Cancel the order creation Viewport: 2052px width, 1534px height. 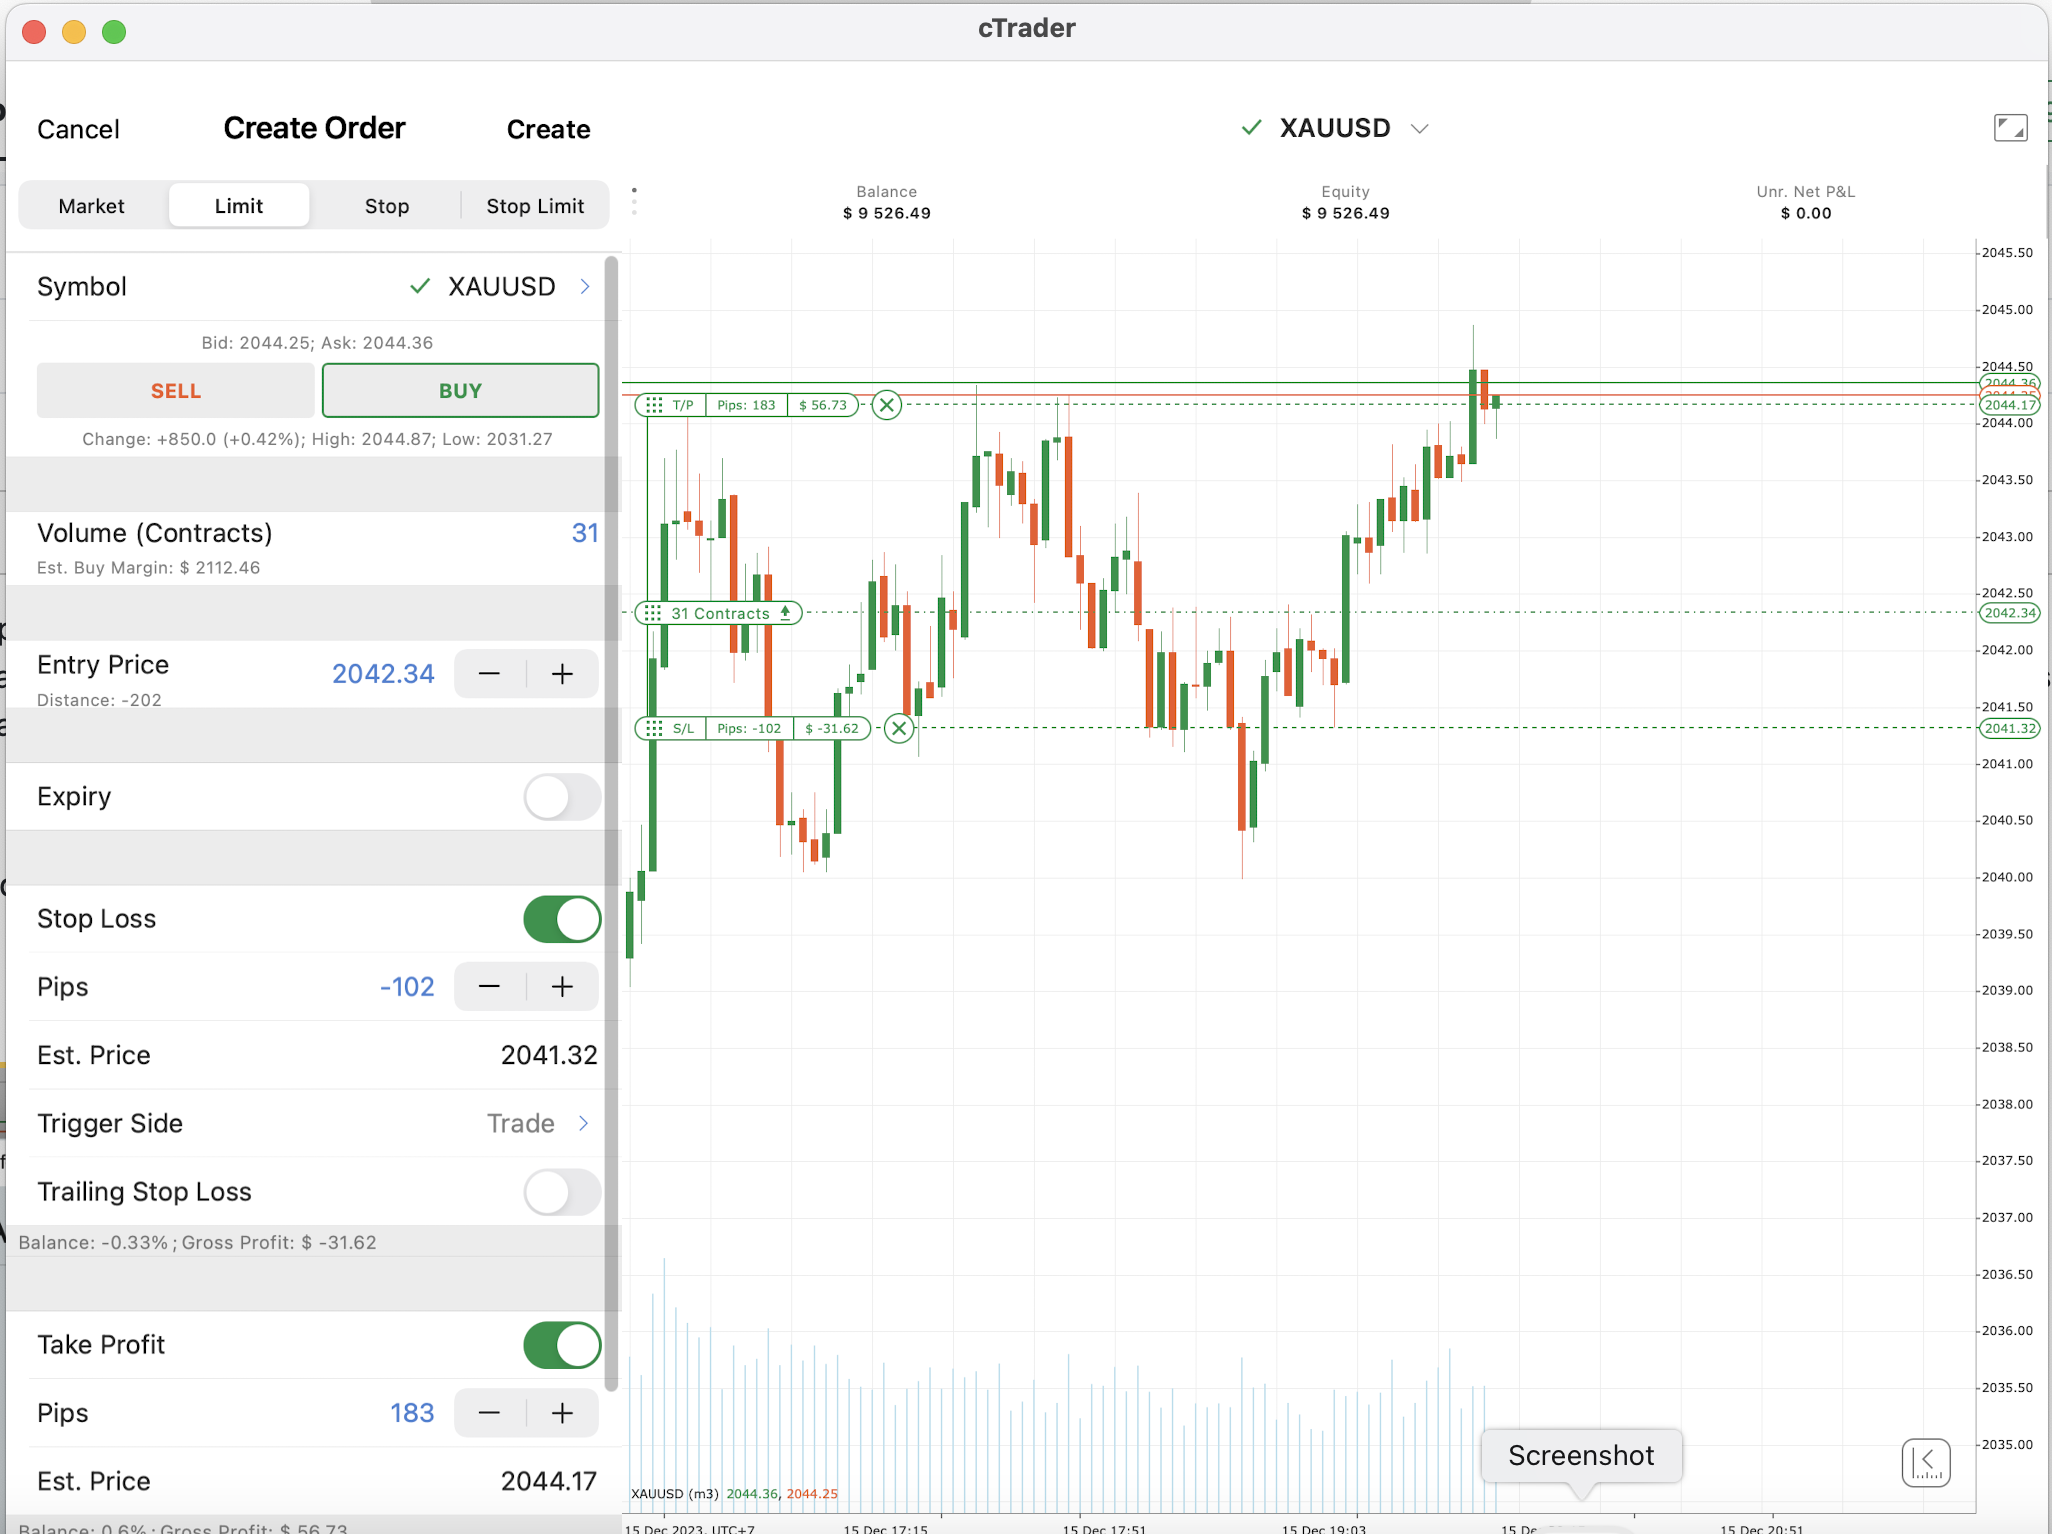pyautogui.click(x=78, y=129)
